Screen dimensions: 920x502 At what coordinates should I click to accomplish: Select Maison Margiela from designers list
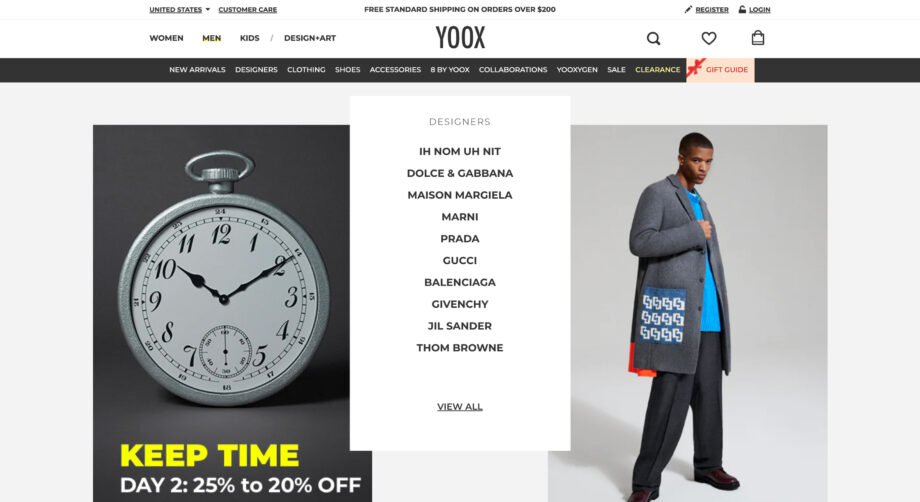(x=459, y=195)
